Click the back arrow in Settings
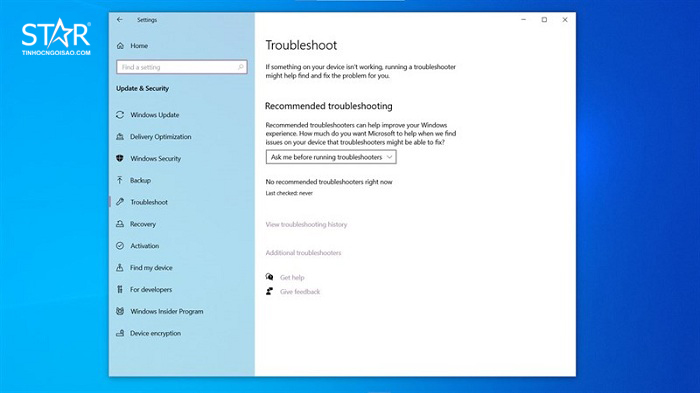 [120, 20]
